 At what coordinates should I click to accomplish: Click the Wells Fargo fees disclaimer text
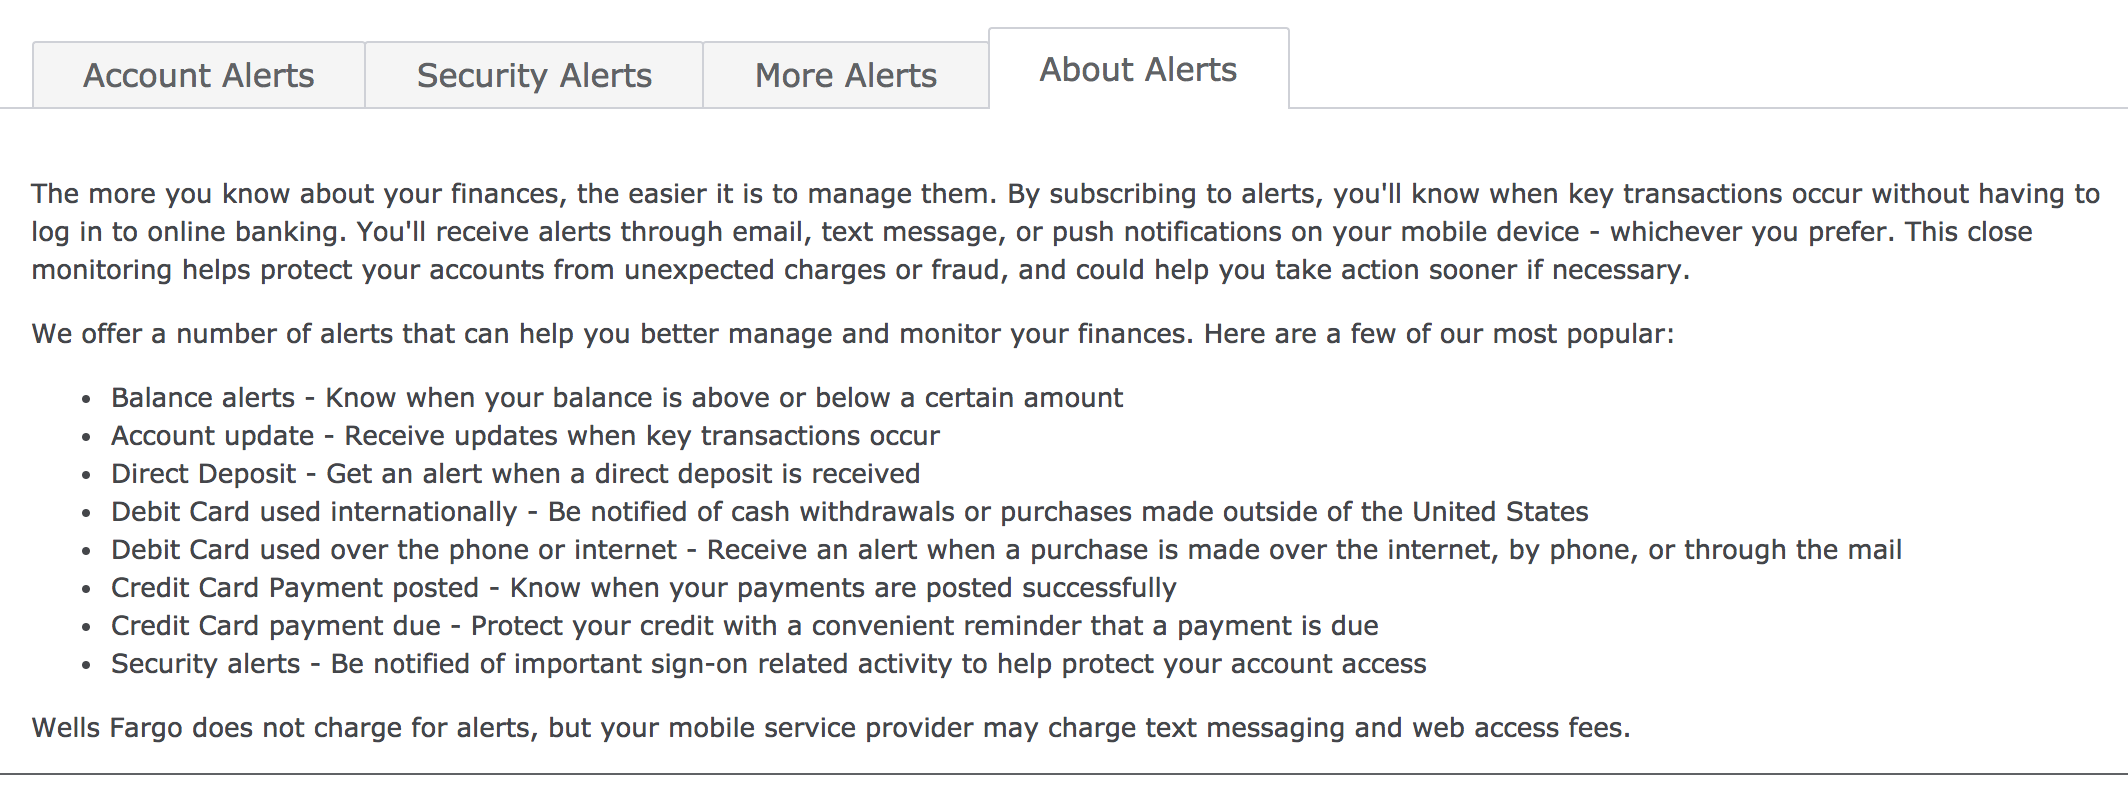pos(831,728)
